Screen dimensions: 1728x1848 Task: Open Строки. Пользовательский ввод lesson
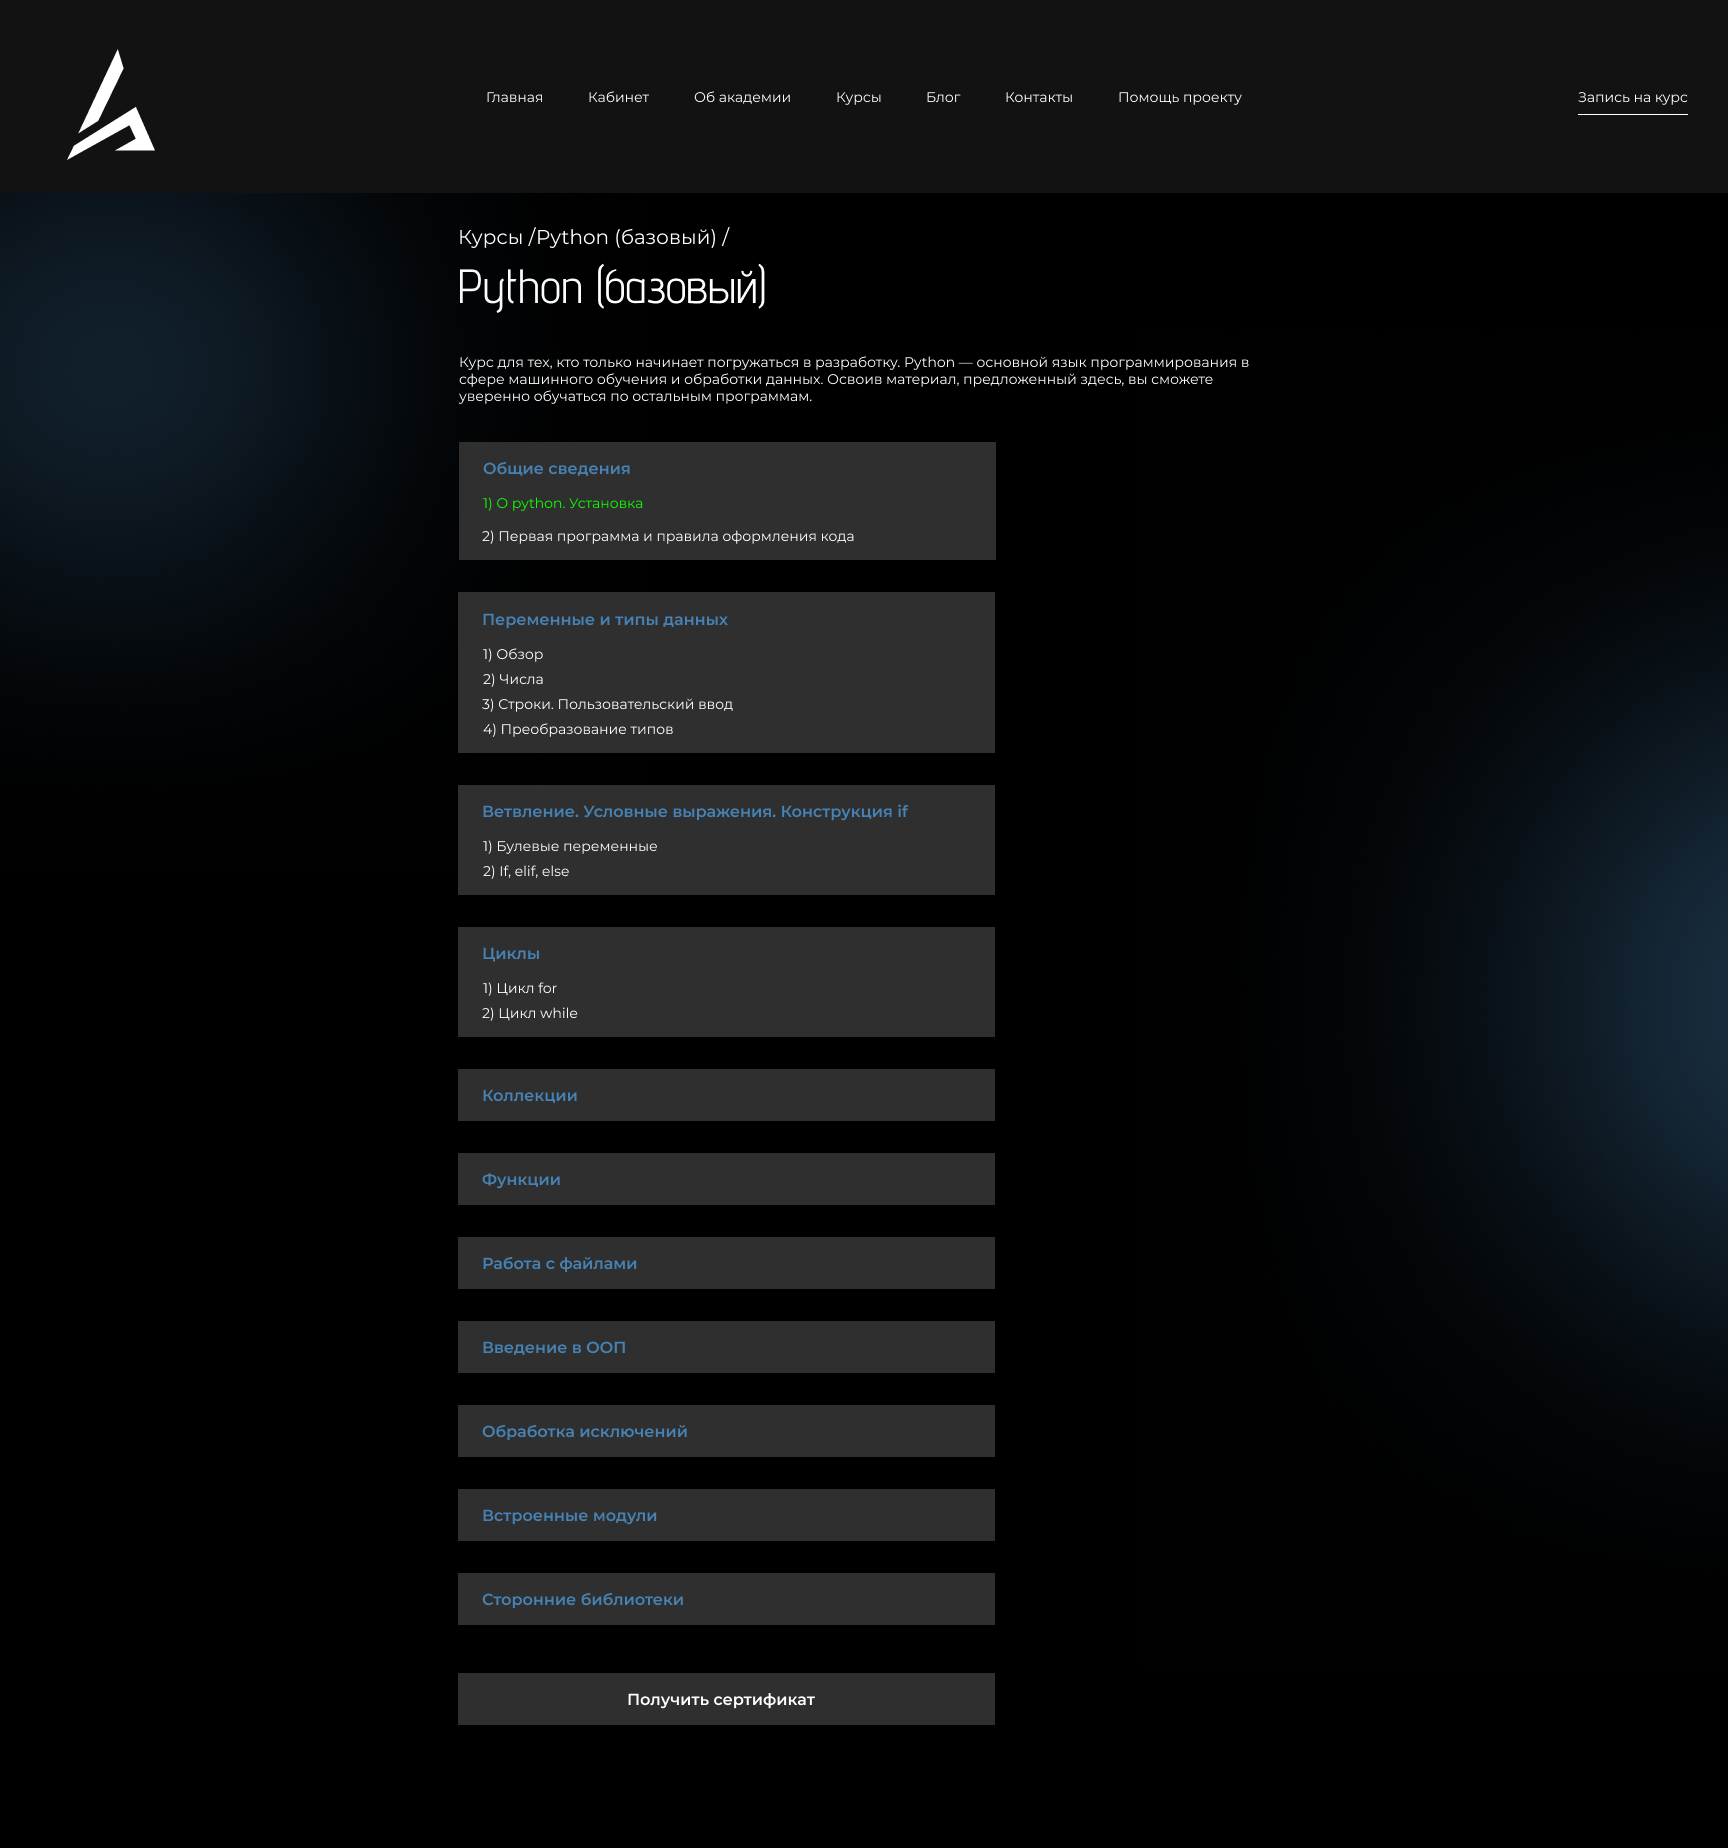[607, 704]
